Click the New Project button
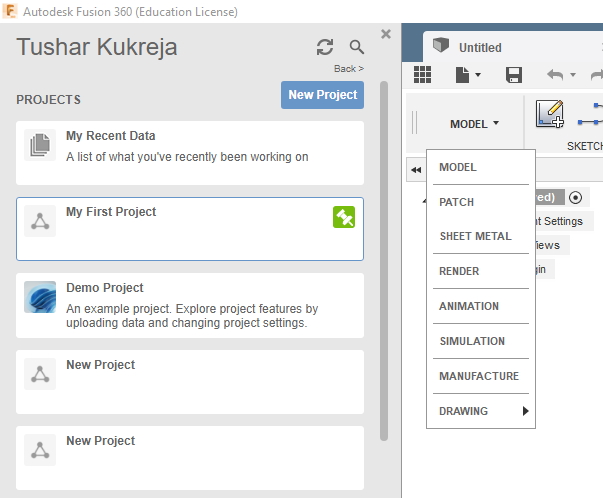The width and height of the screenshot is (603, 498). [322, 95]
